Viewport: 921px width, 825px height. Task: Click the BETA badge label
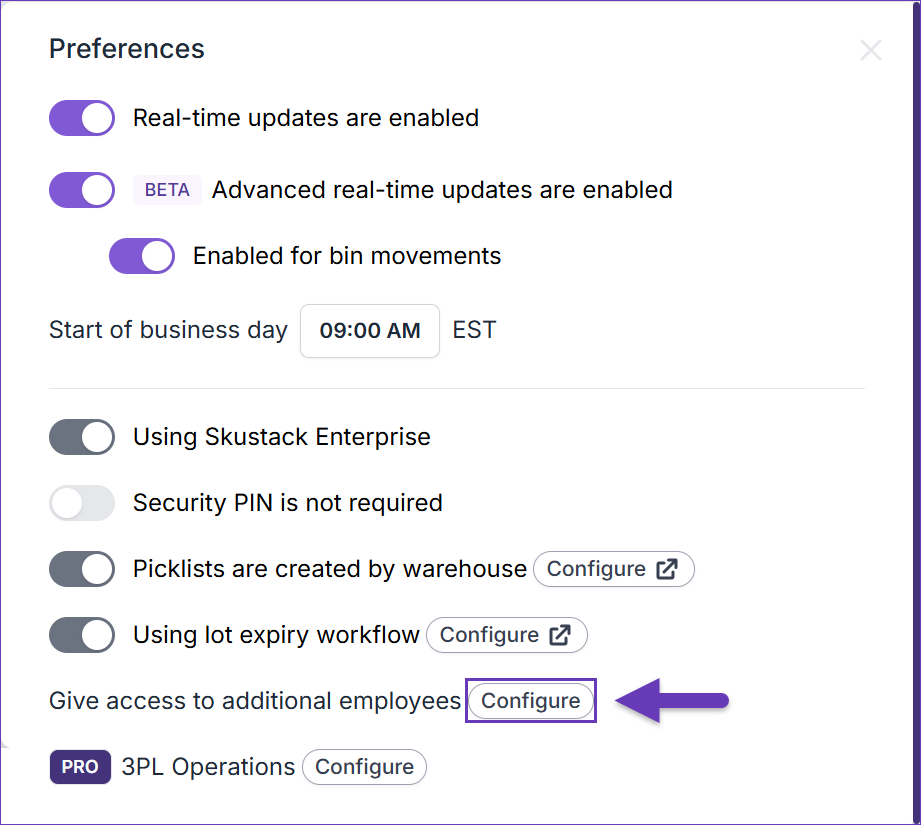point(167,190)
